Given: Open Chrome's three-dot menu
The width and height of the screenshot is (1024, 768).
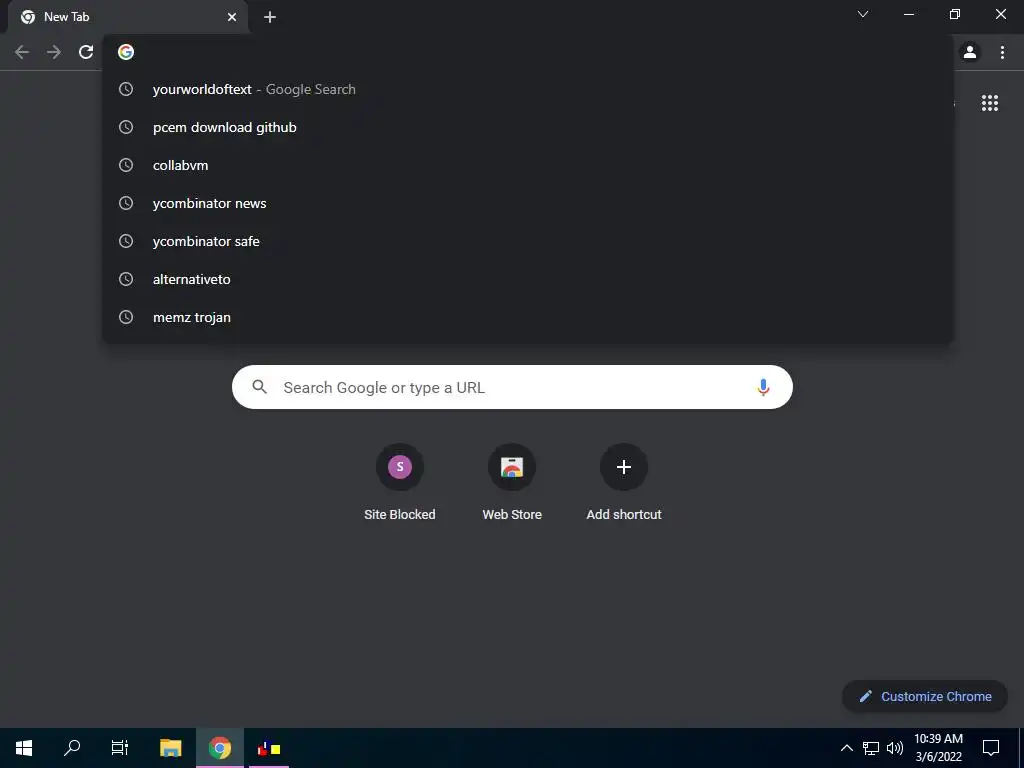Looking at the screenshot, I should click(1002, 52).
